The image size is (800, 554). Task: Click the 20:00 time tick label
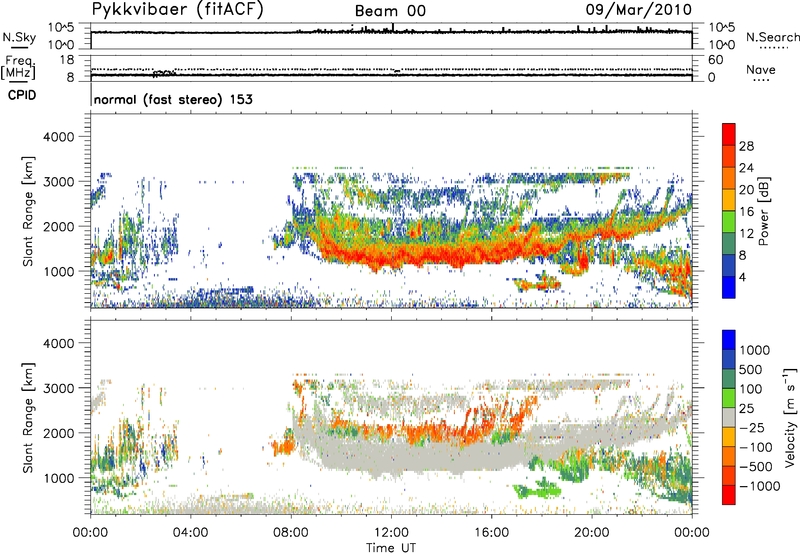[x=591, y=533]
